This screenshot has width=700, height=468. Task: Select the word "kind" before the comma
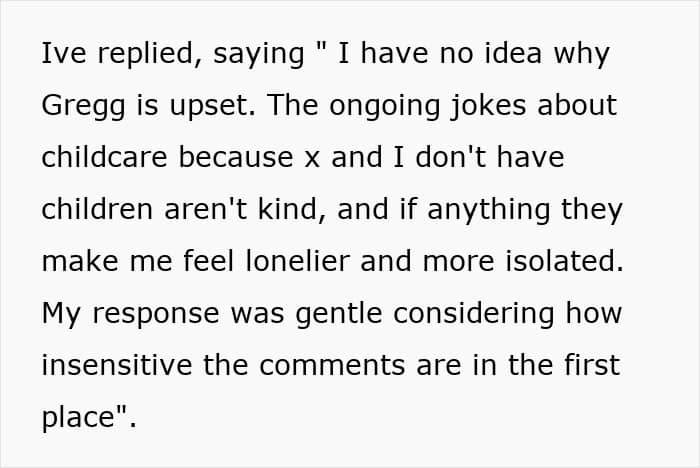287,209
